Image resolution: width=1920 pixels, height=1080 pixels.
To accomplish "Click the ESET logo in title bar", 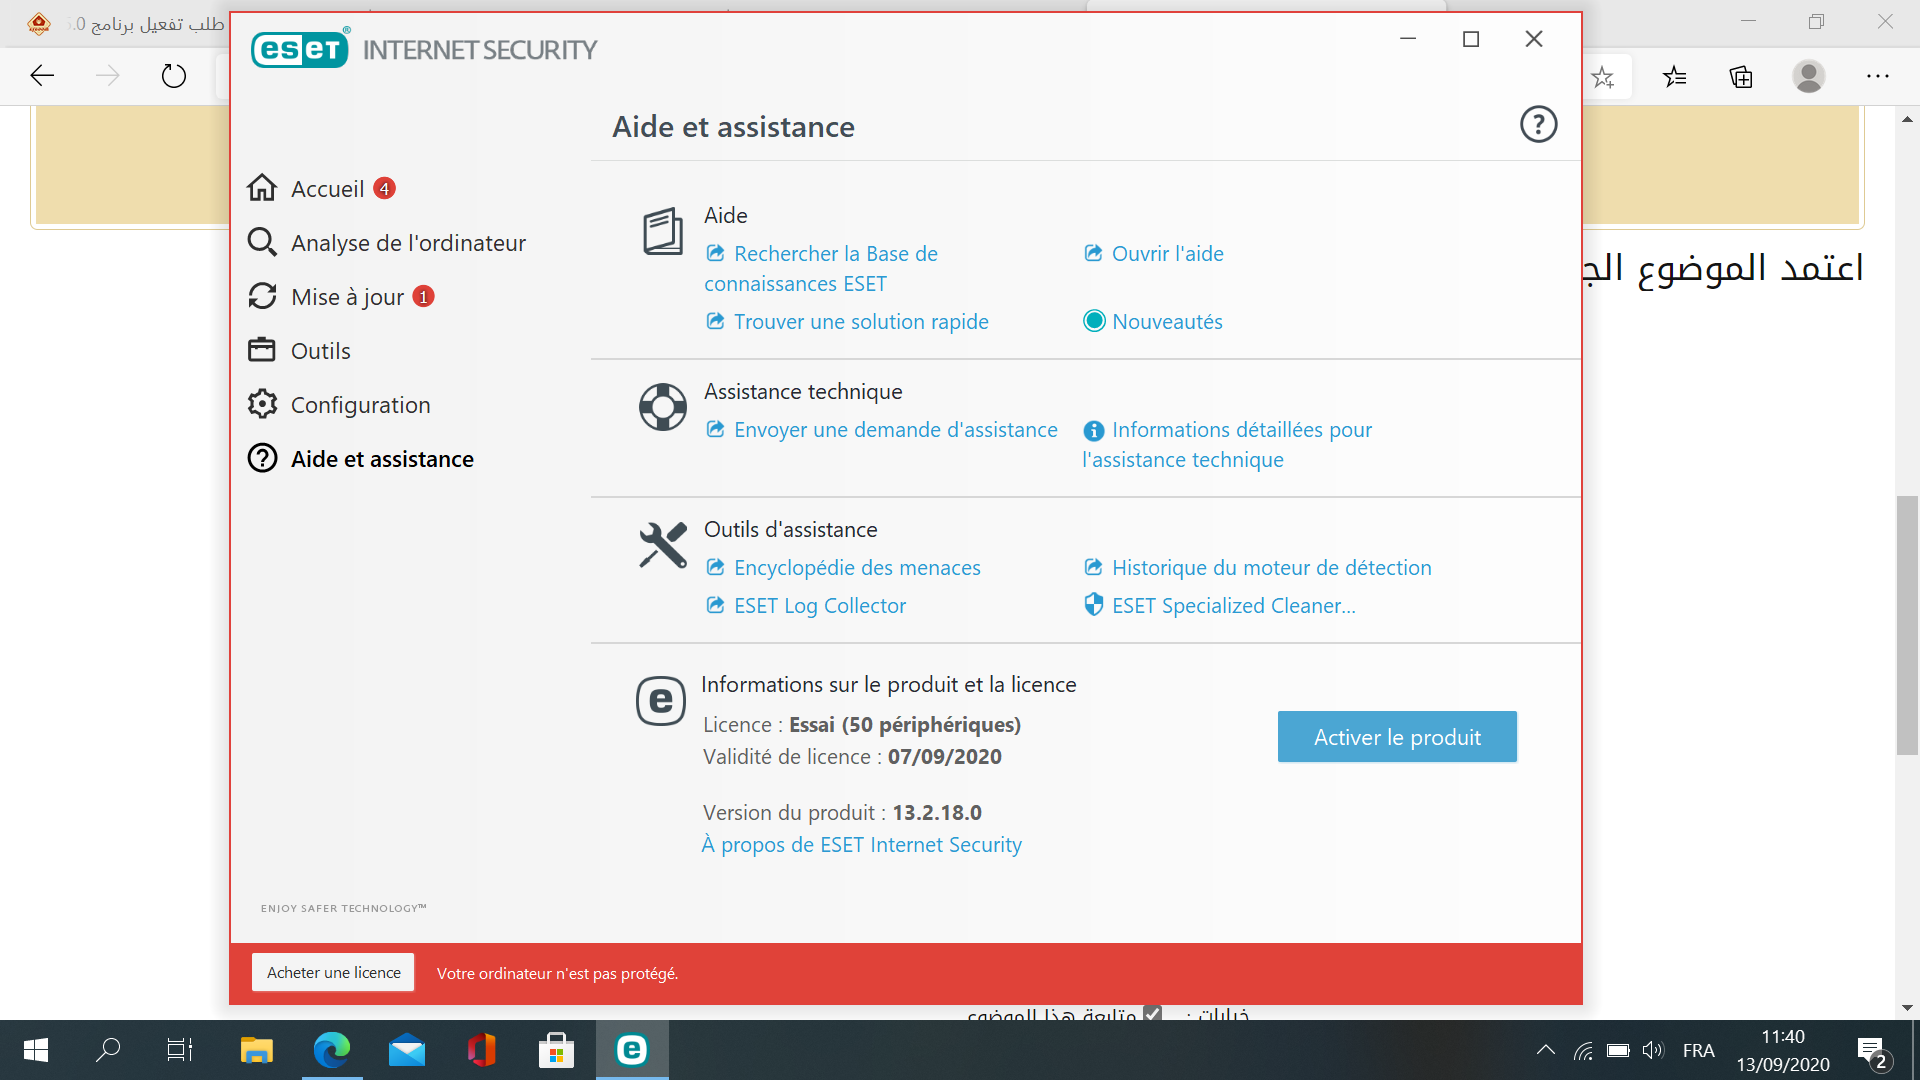I will pyautogui.click(x=300, y=49).
